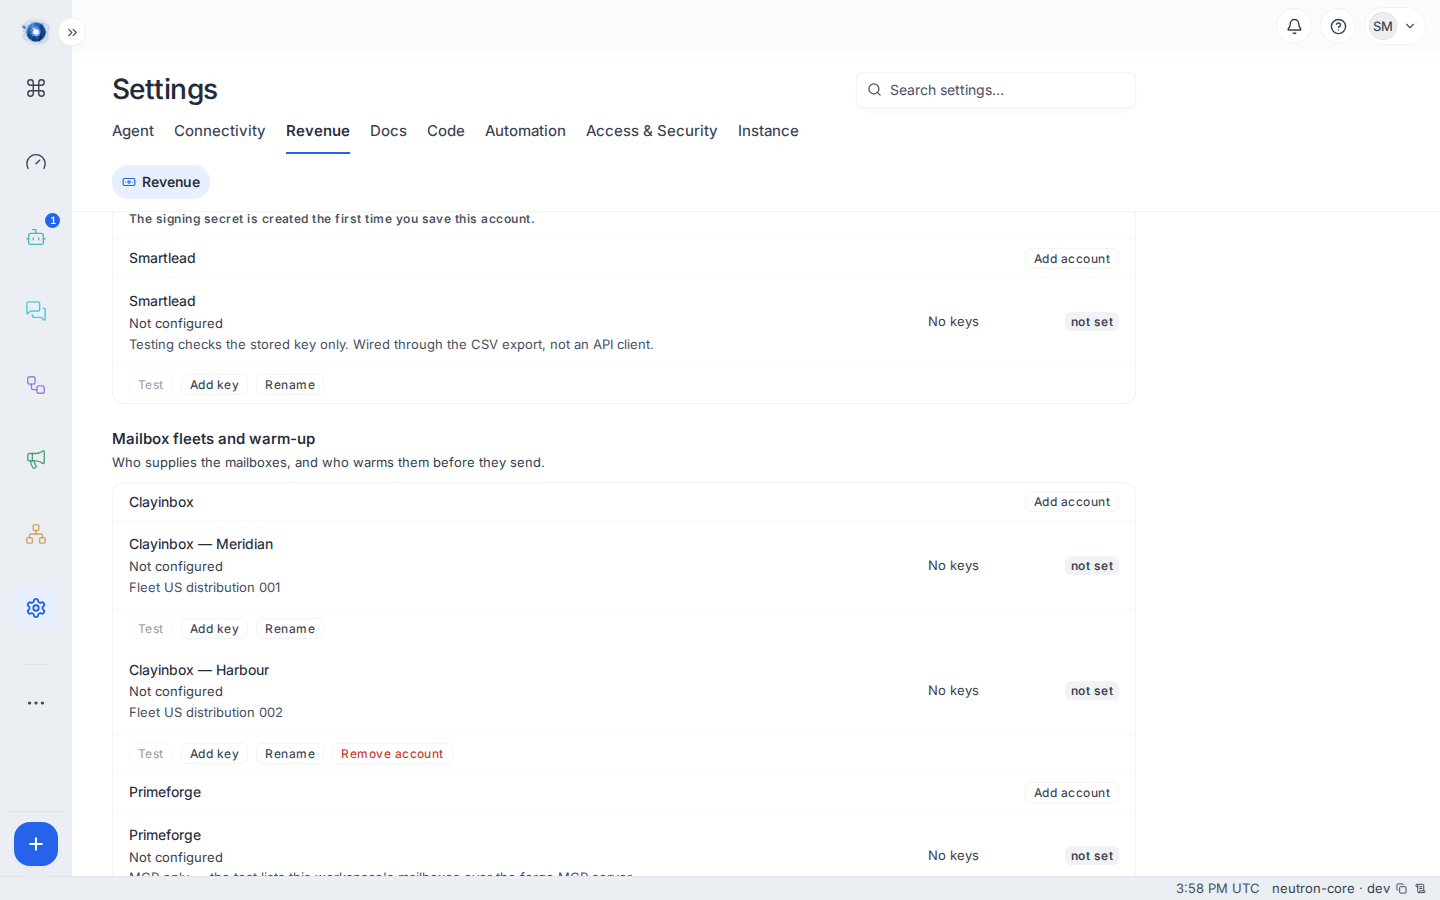
Task: Focus the Search settings field
Action: [x=996, y=90]
